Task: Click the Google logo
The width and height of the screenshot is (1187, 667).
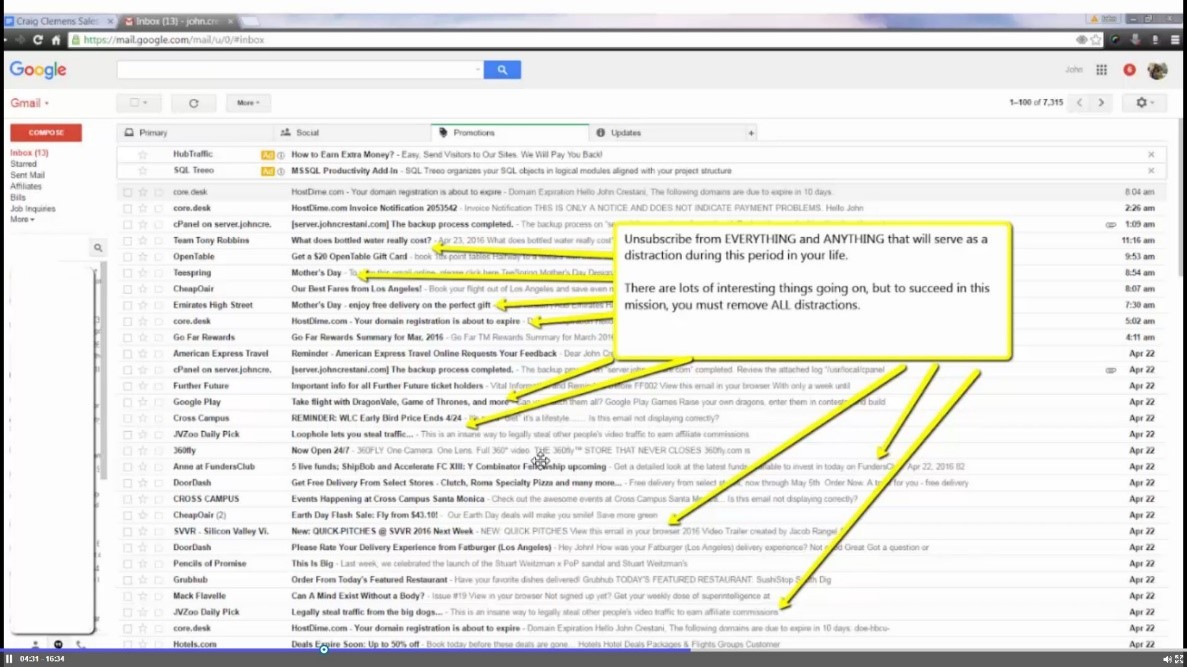Action: [38, 70]
